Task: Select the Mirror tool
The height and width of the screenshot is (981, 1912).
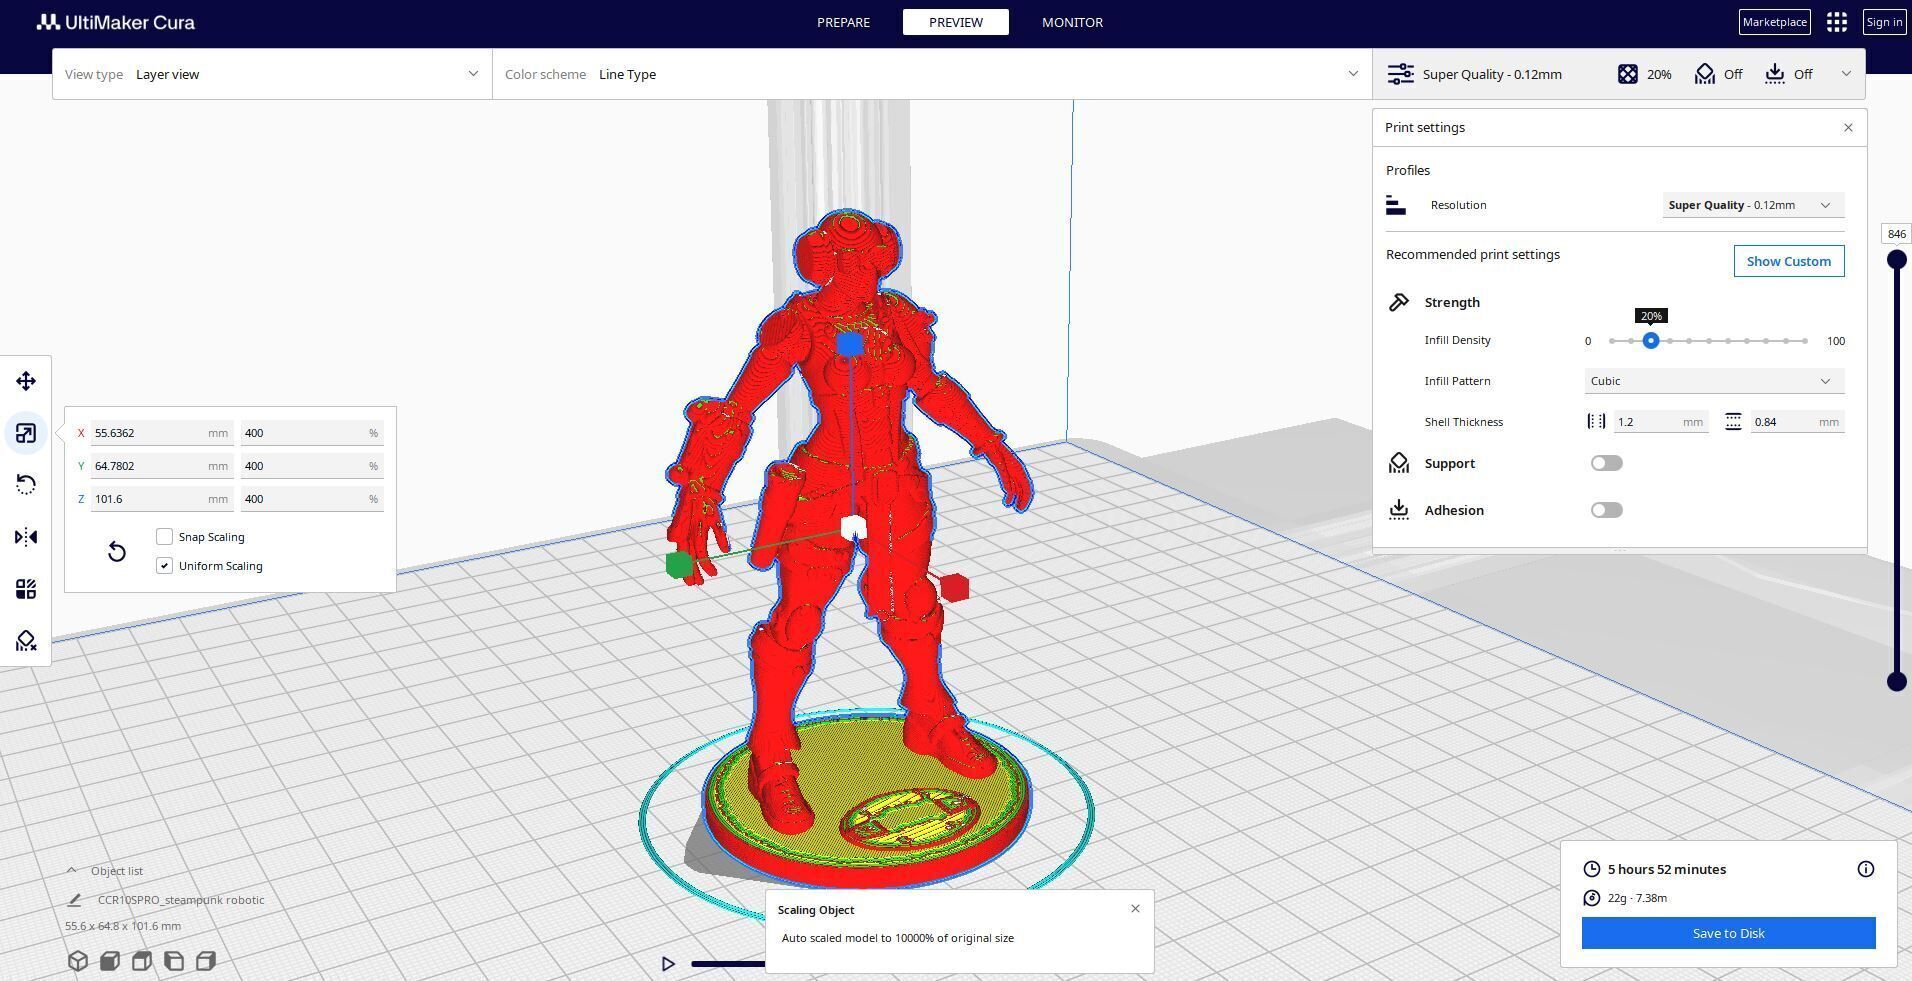Action: pyautogui.click(x=26, y=537)
